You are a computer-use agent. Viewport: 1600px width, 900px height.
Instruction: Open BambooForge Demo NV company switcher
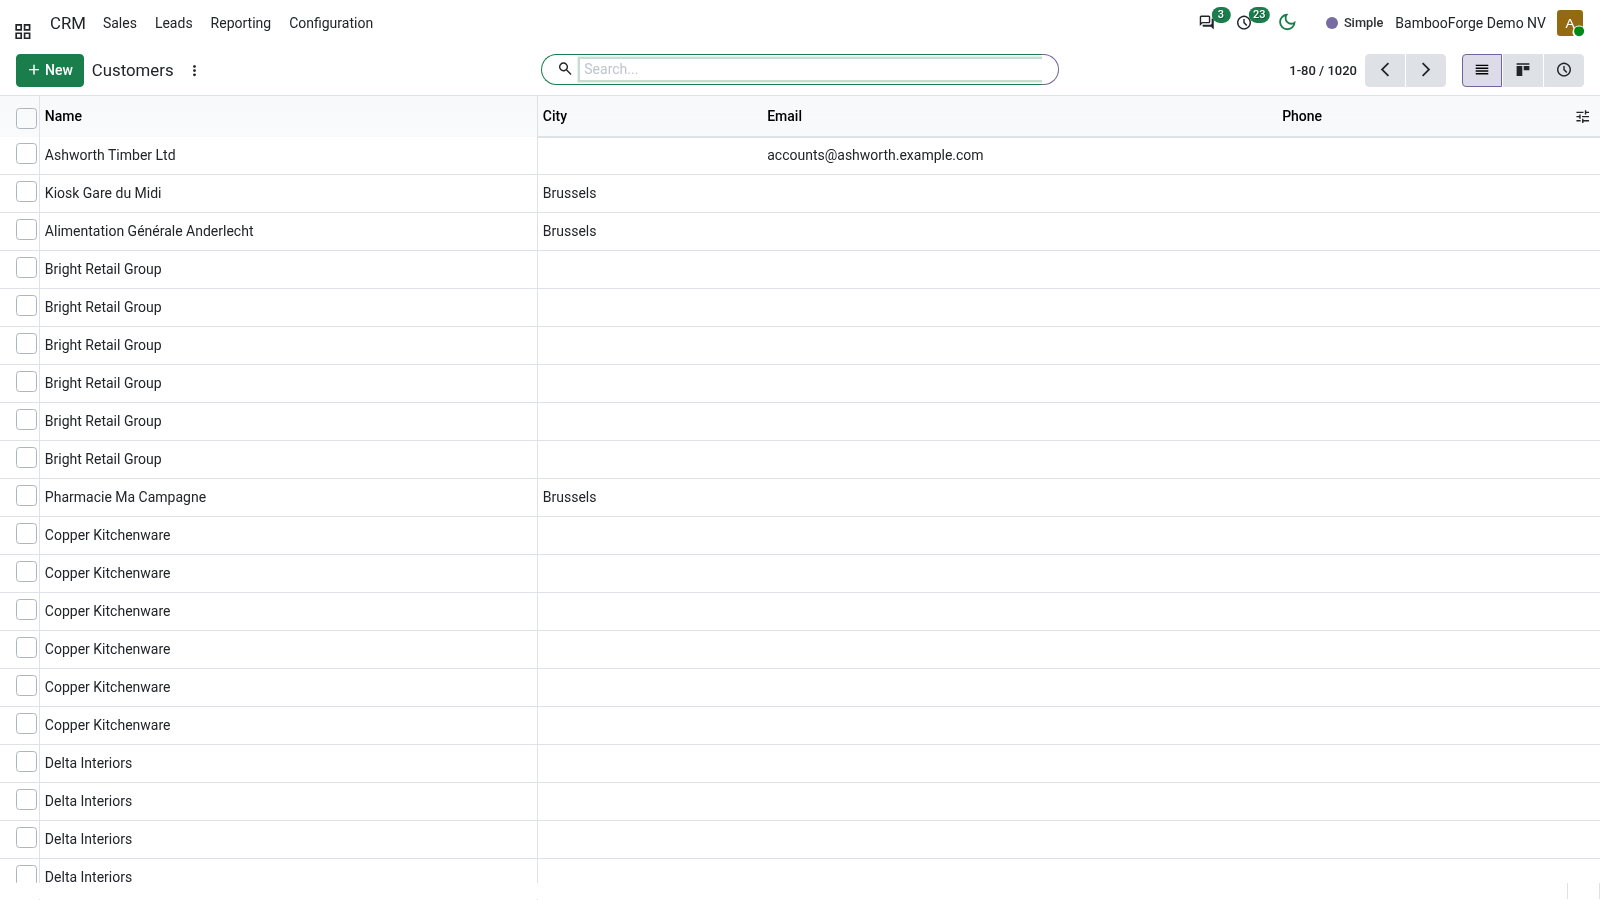tap(1470, 23)
